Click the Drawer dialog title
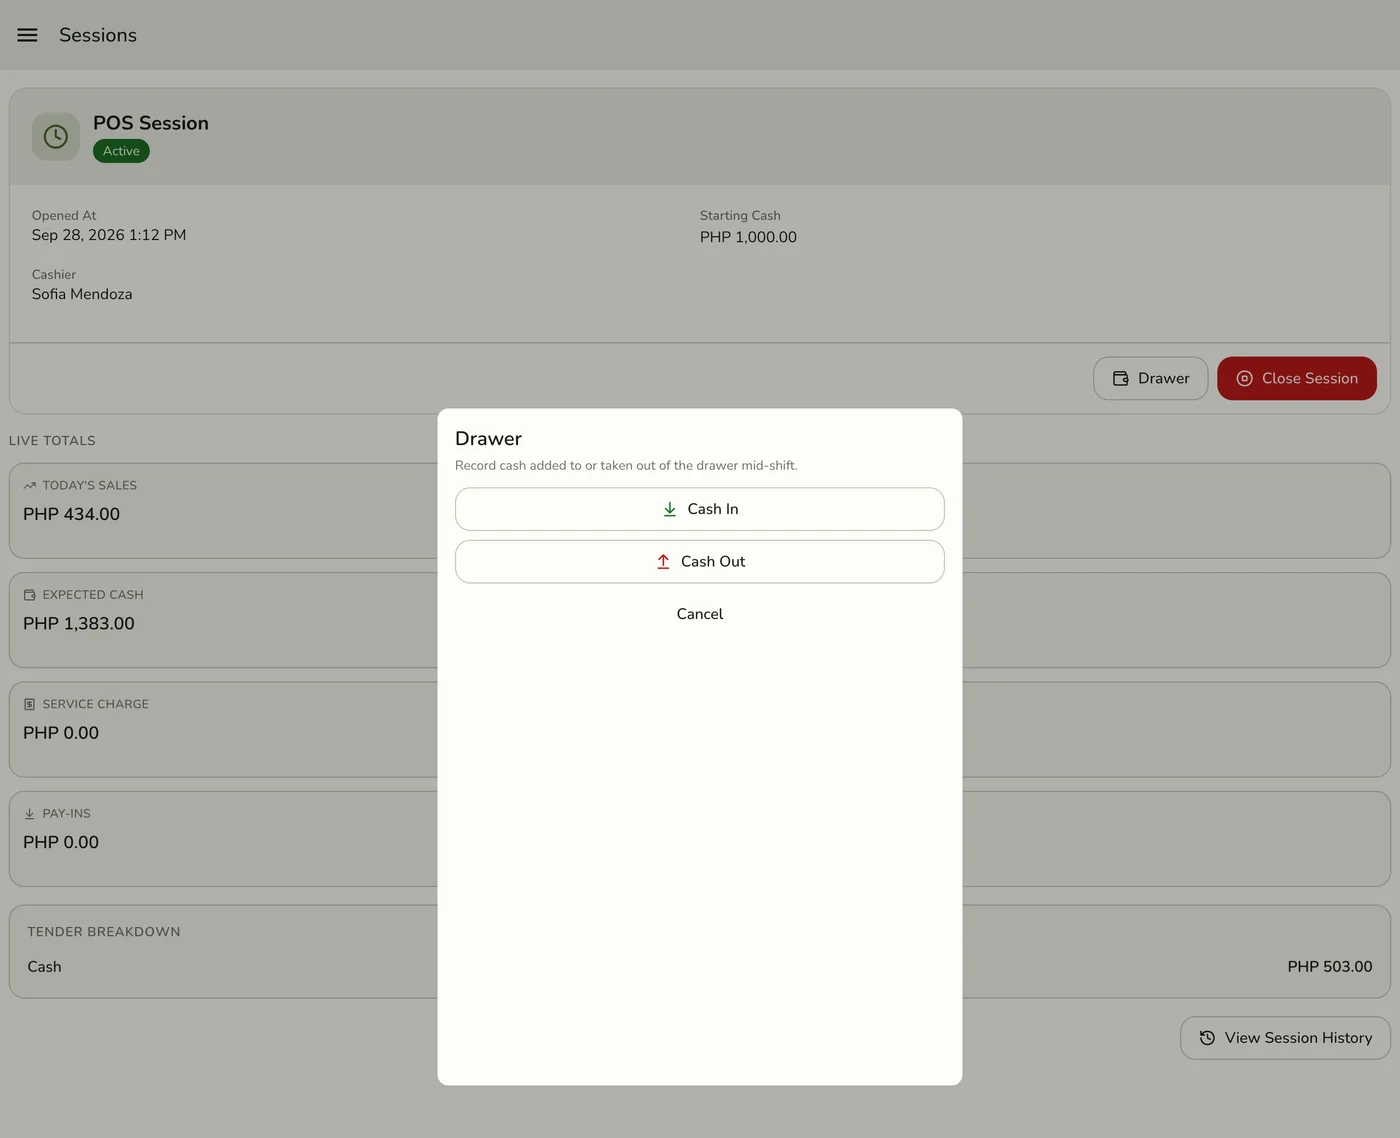This screenshot has height=1138, width=1400. 488,439
